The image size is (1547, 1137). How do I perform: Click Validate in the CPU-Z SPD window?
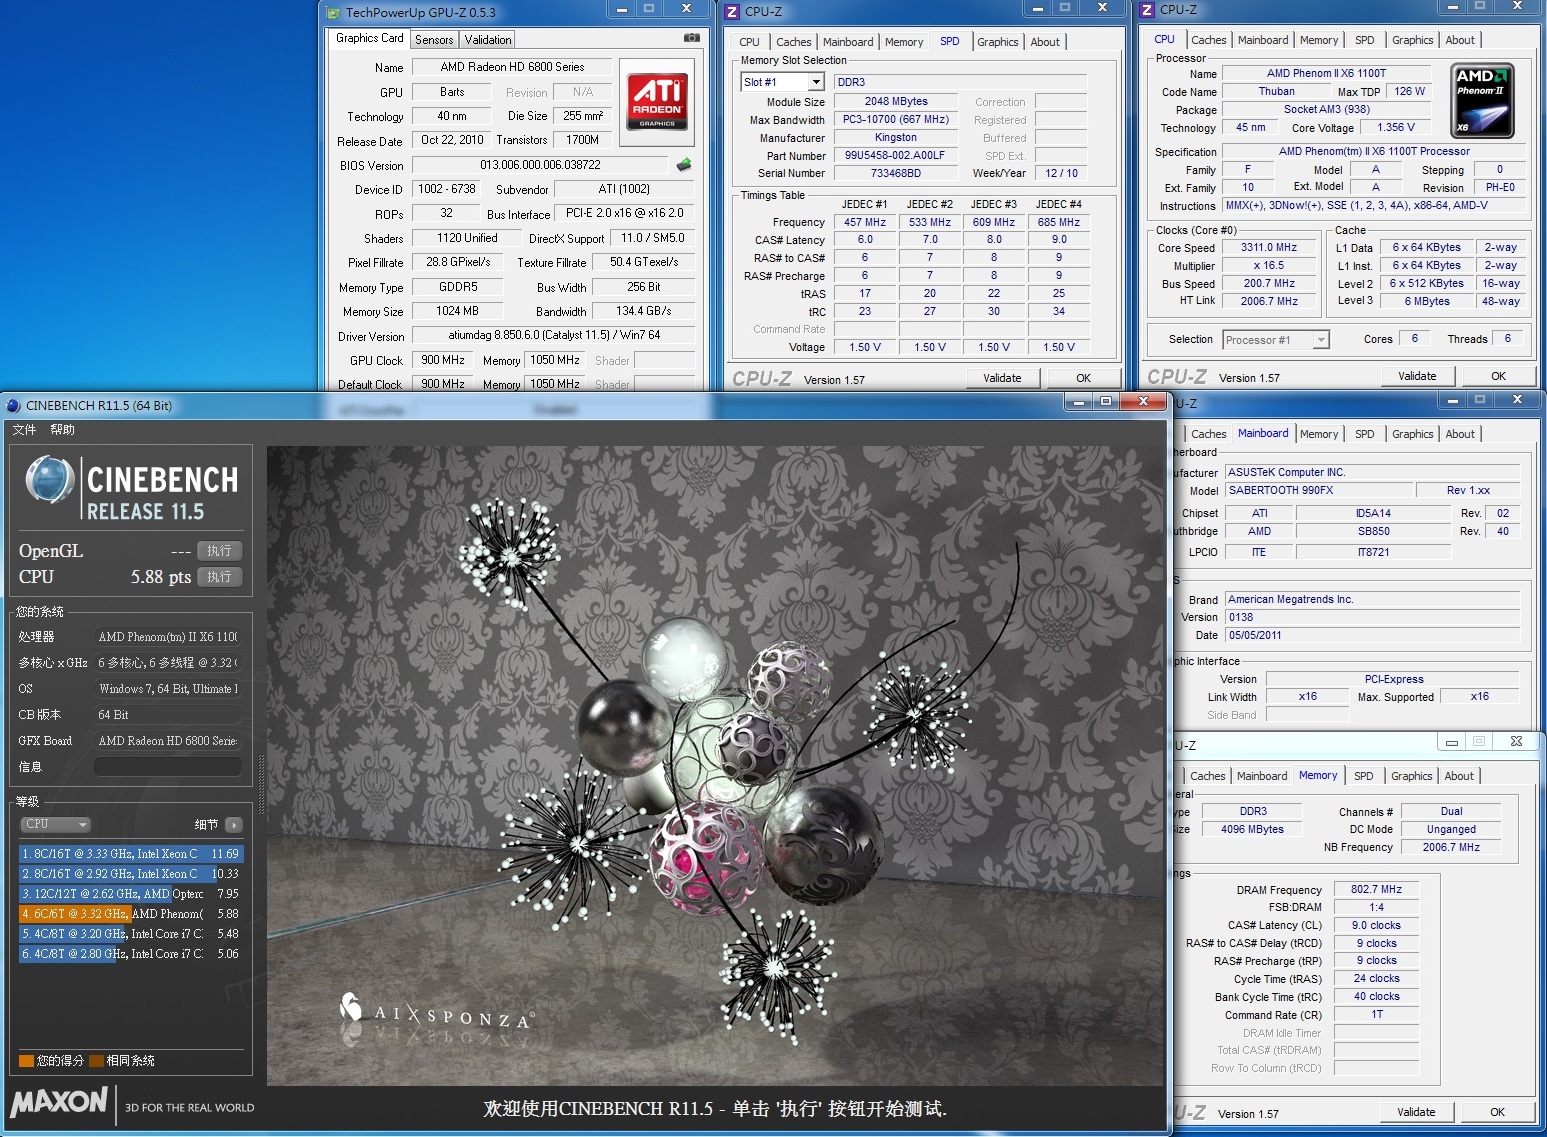click(x=1002, y=378)
